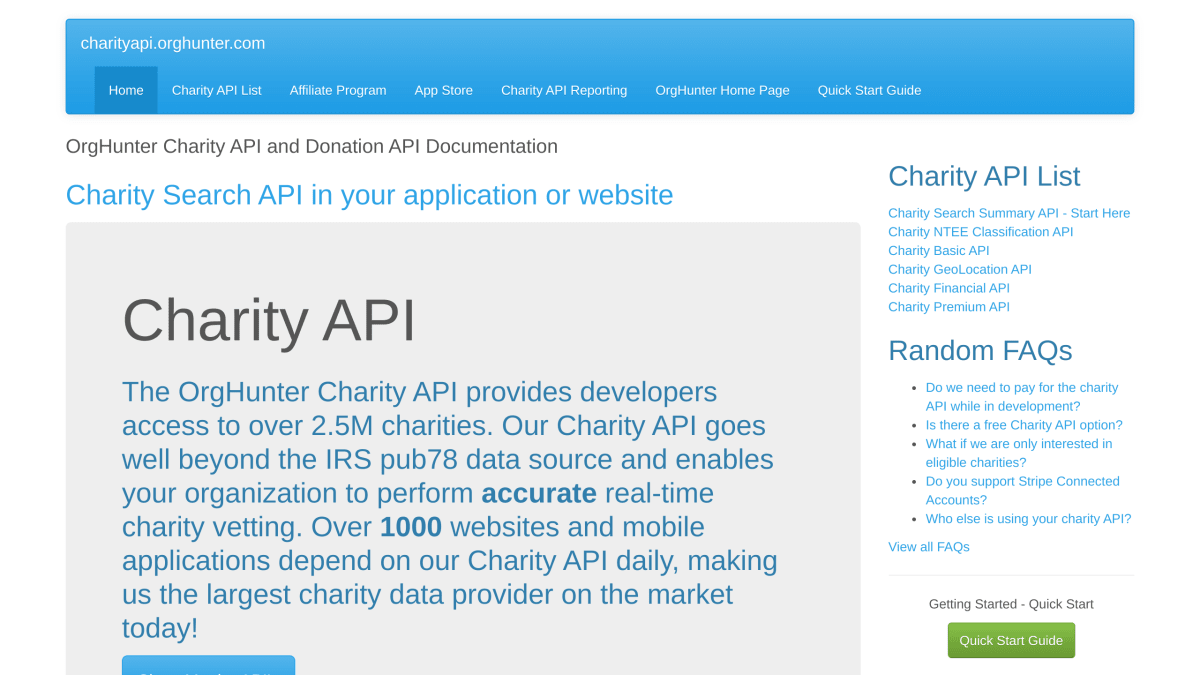Viewport: 1200px width, 675px height.
Task: Open FAQ about paying during development
Action: (x=1022, y=397)
